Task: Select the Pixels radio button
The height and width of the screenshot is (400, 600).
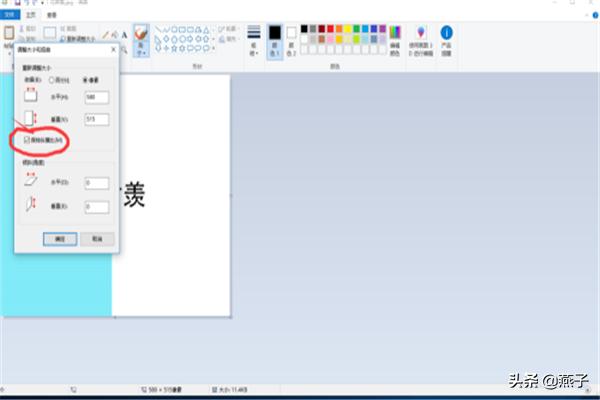Action: (x=85, y=80)
